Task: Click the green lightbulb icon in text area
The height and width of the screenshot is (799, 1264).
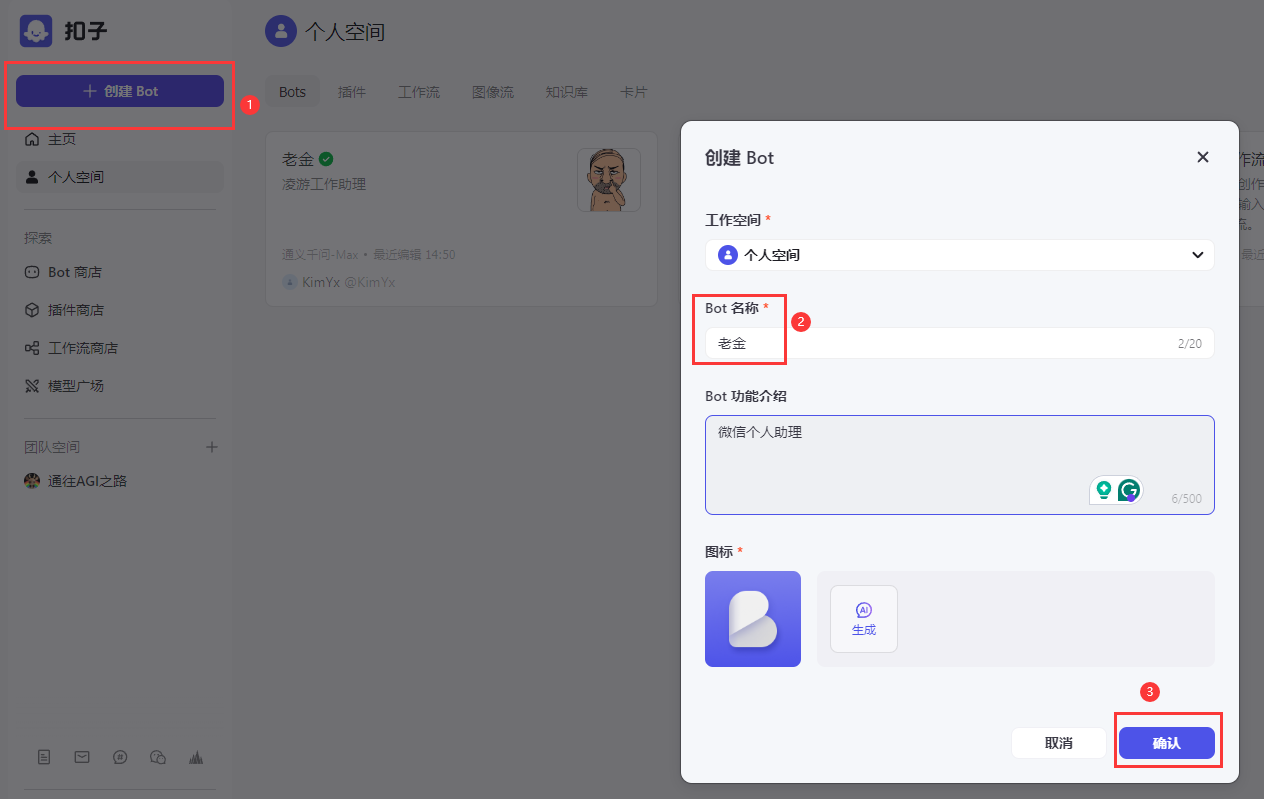Action: pos(1104,490)
